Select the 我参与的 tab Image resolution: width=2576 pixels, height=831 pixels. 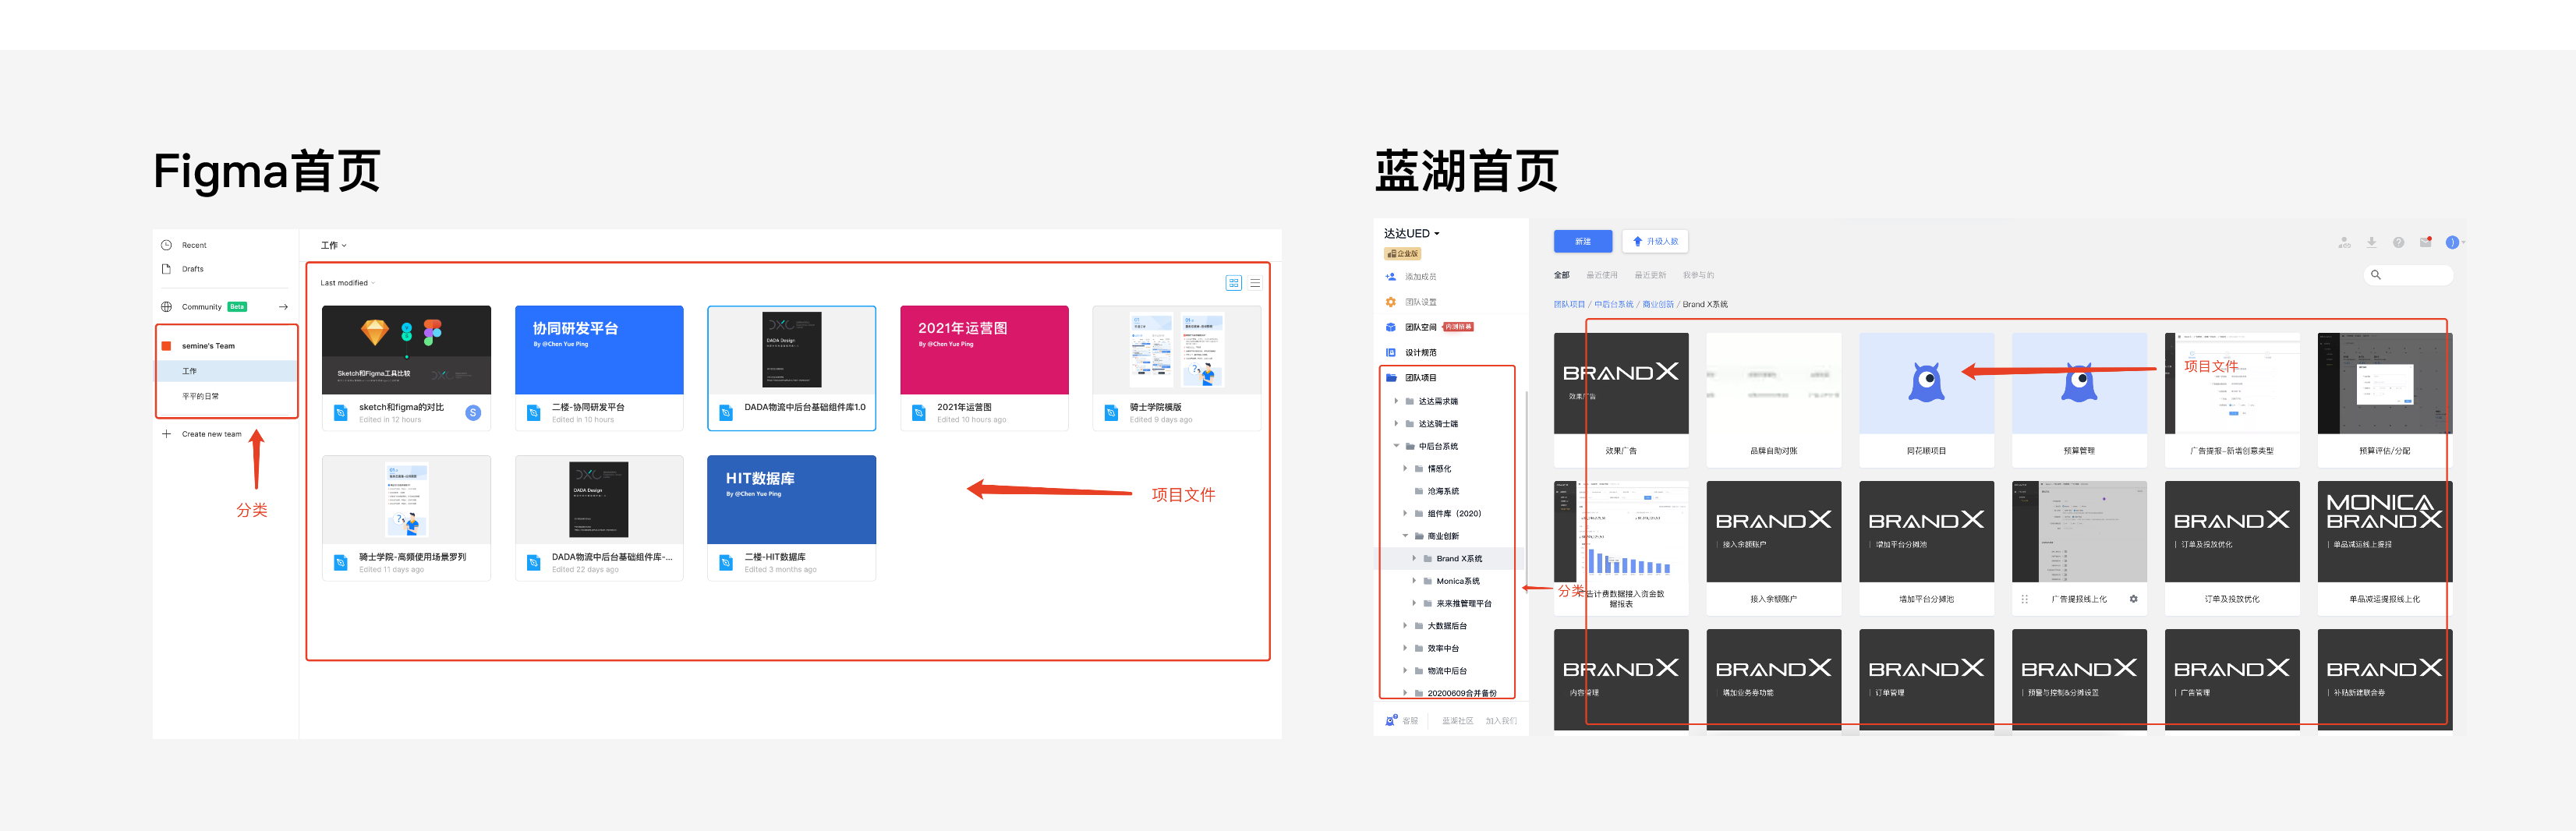point(1698,275)
